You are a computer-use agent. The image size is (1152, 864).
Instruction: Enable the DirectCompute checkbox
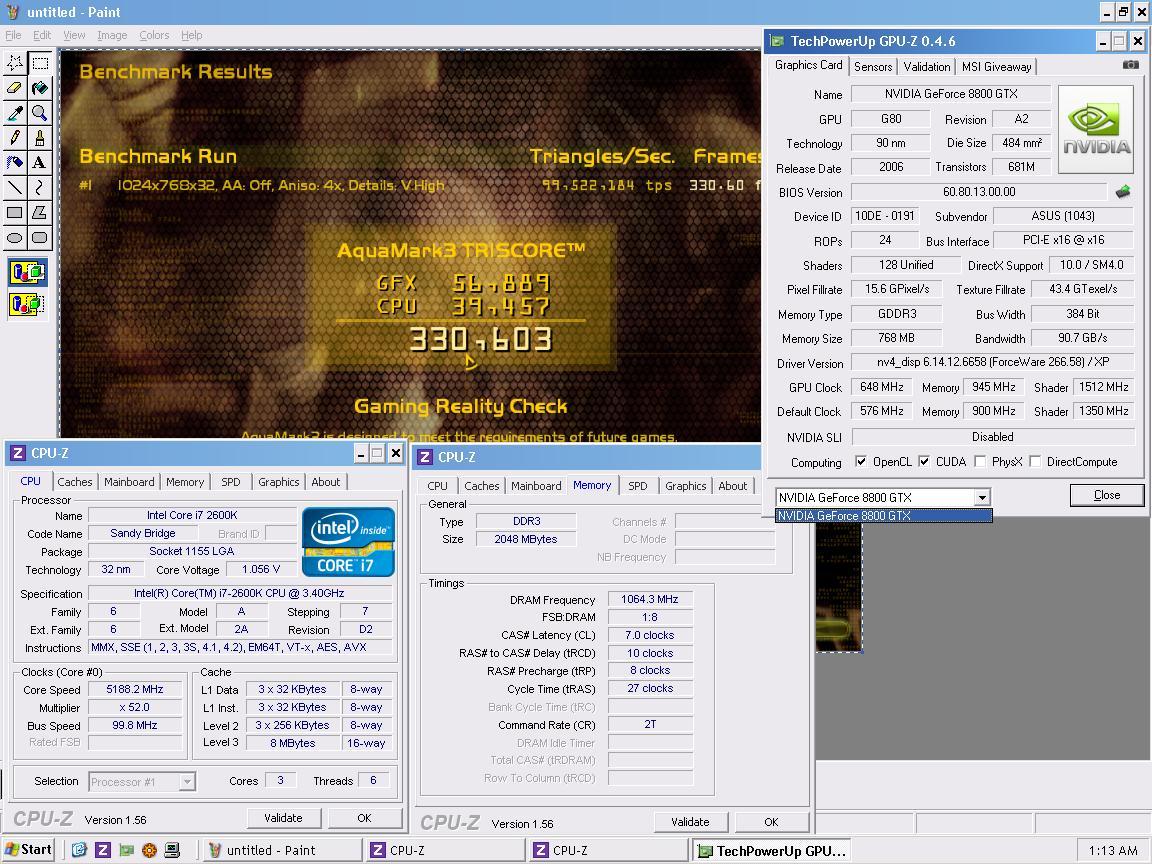1035,461
